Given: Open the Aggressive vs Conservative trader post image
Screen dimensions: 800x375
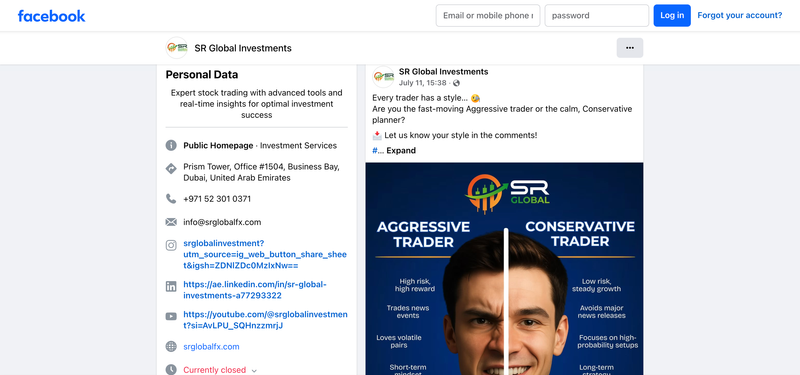Looking at the screenshot, I should pos(504,269).
